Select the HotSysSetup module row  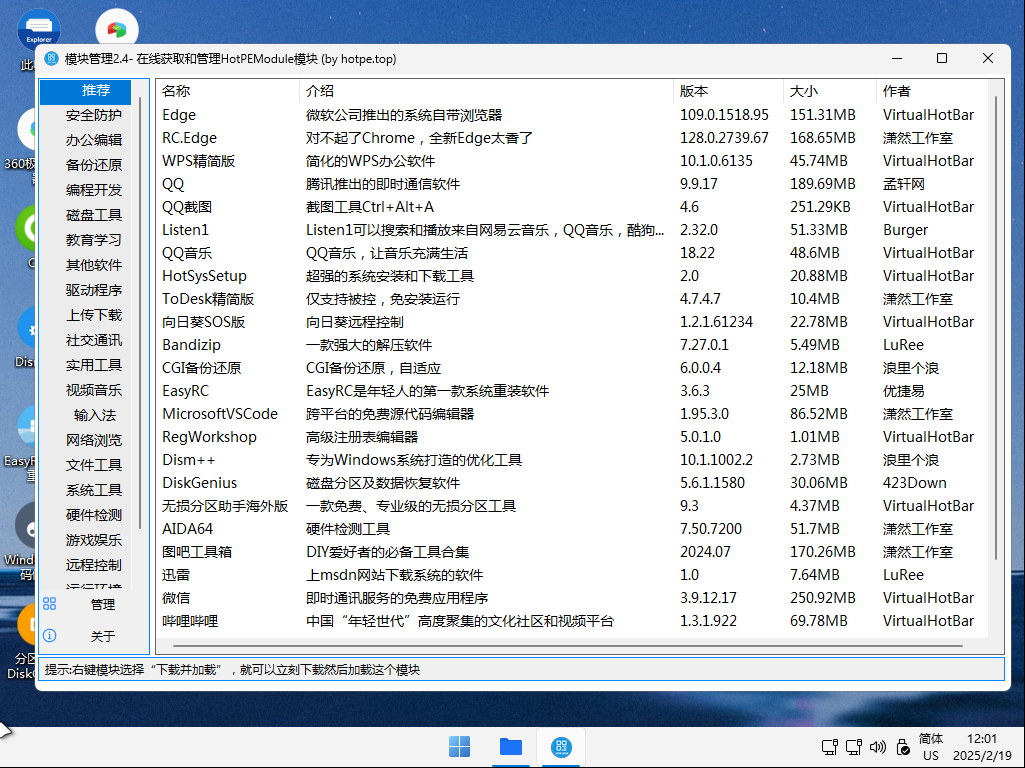coord(572,276)
